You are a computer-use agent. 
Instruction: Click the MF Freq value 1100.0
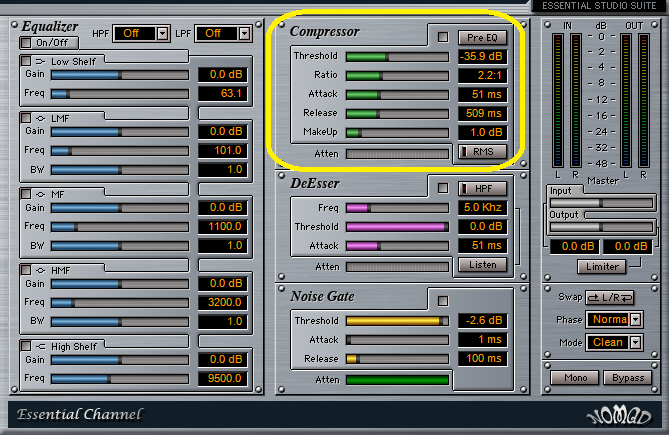coord(223,226)
